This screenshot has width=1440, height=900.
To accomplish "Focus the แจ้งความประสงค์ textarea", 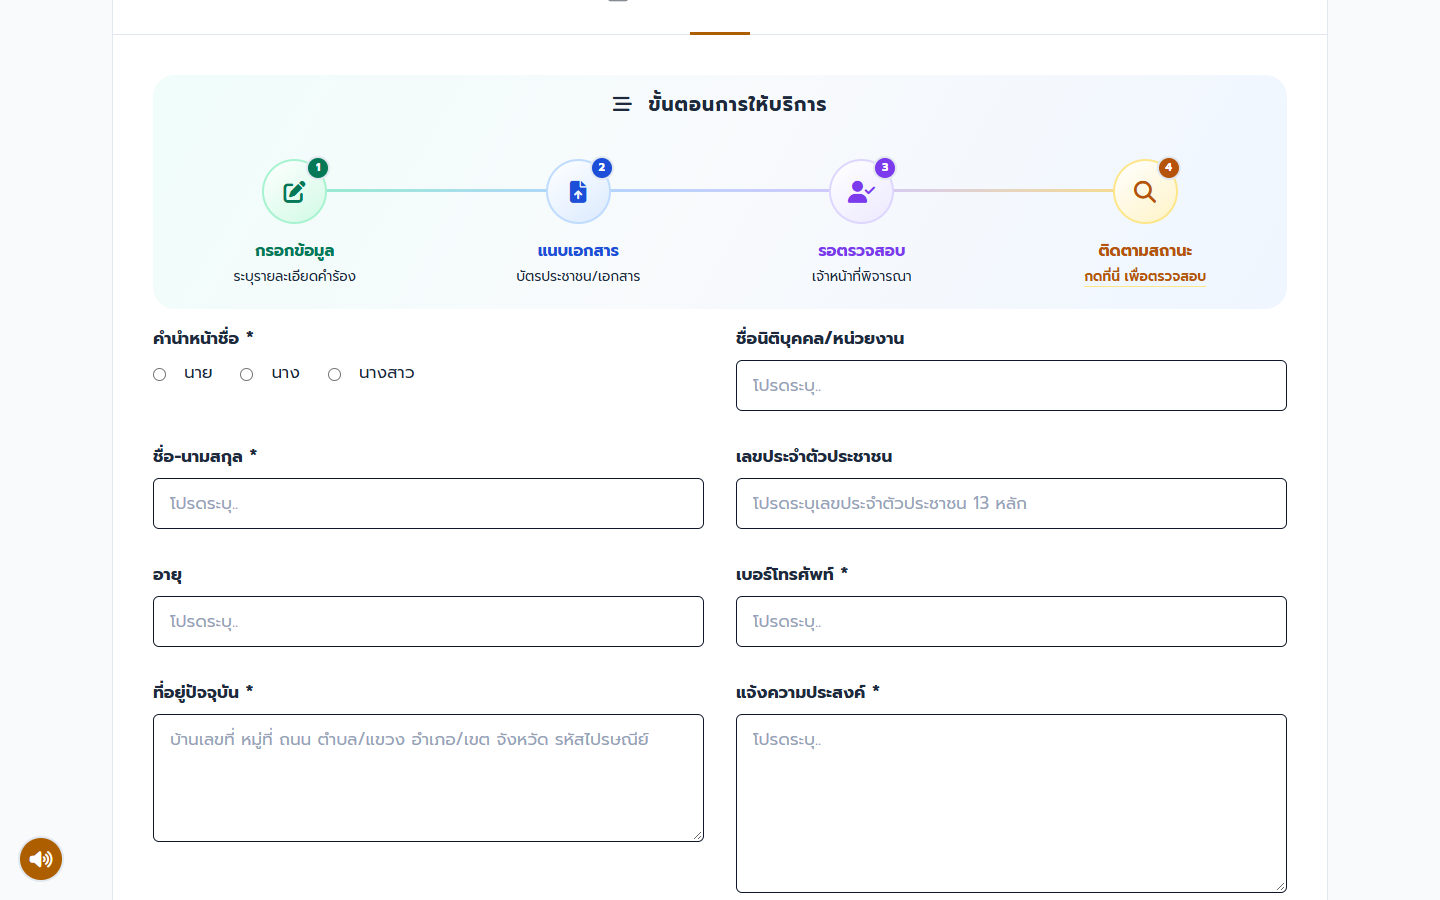I will coord(1011,803).
